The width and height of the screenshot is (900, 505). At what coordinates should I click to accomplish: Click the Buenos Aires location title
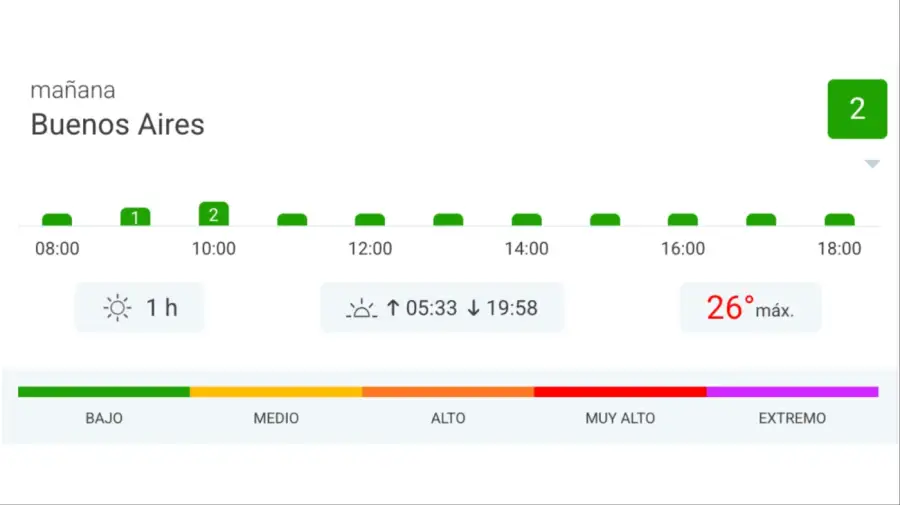(118, 125)
